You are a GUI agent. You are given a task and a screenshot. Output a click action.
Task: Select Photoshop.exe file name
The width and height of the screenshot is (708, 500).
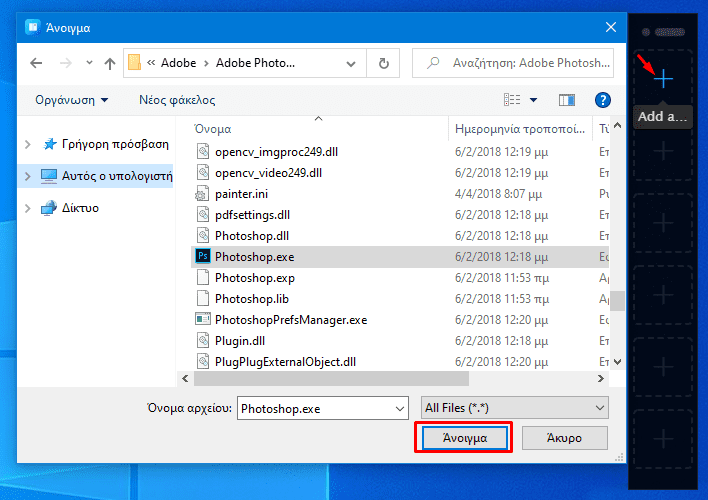255,257
